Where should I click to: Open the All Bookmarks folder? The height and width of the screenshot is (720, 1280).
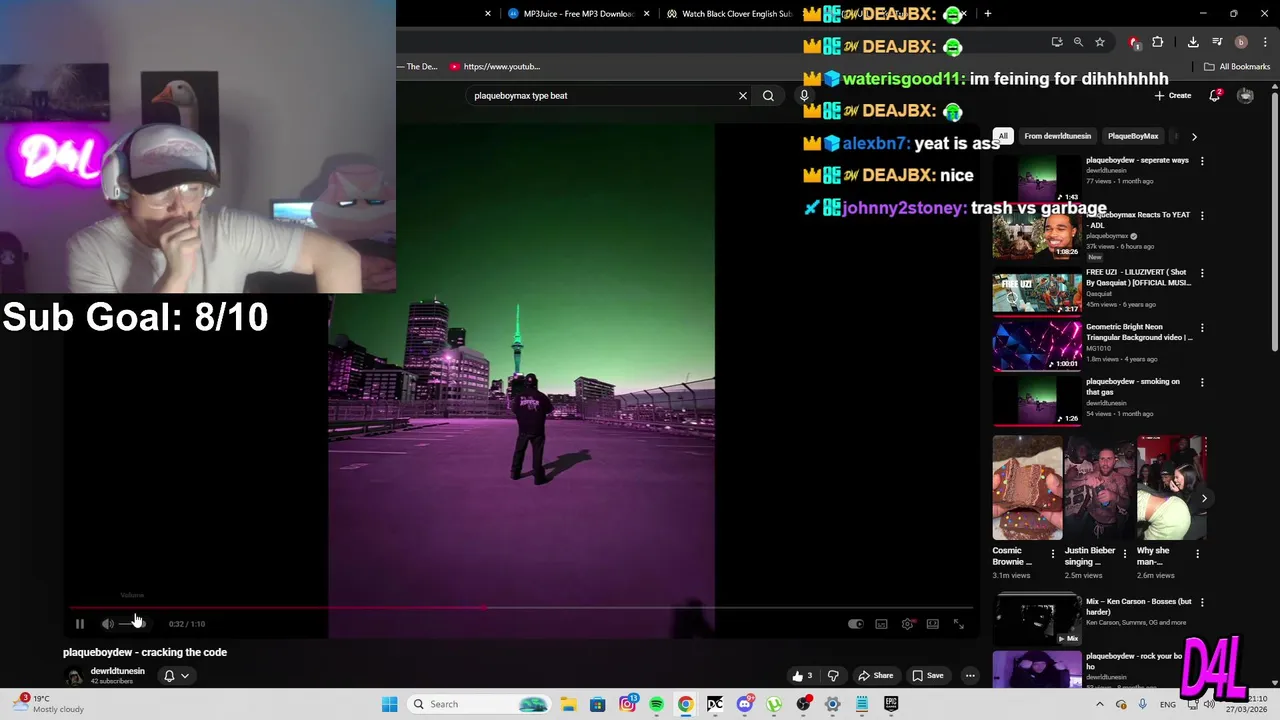(1237, 67)
